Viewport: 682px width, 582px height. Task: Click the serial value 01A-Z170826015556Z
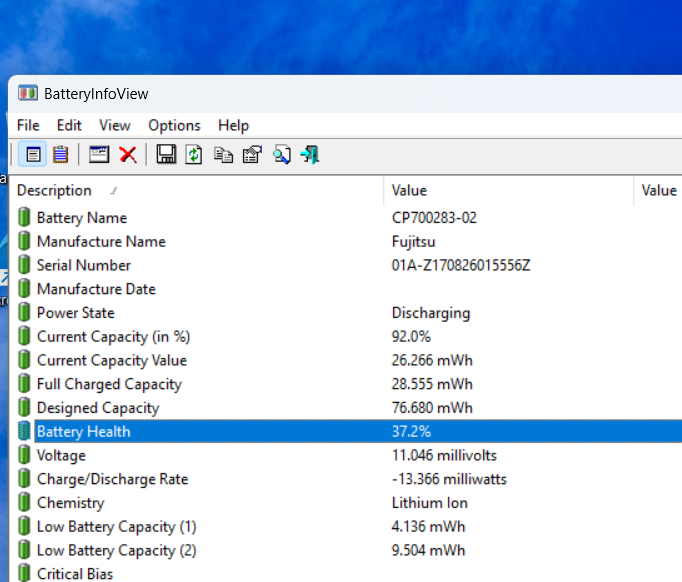coord(461,265)
